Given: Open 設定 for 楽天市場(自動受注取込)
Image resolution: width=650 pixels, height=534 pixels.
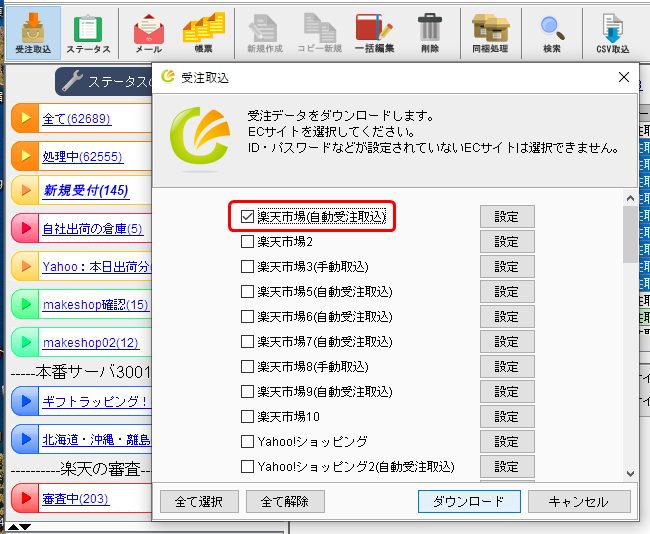Looking at the screenshot, I should pos(507,216).
